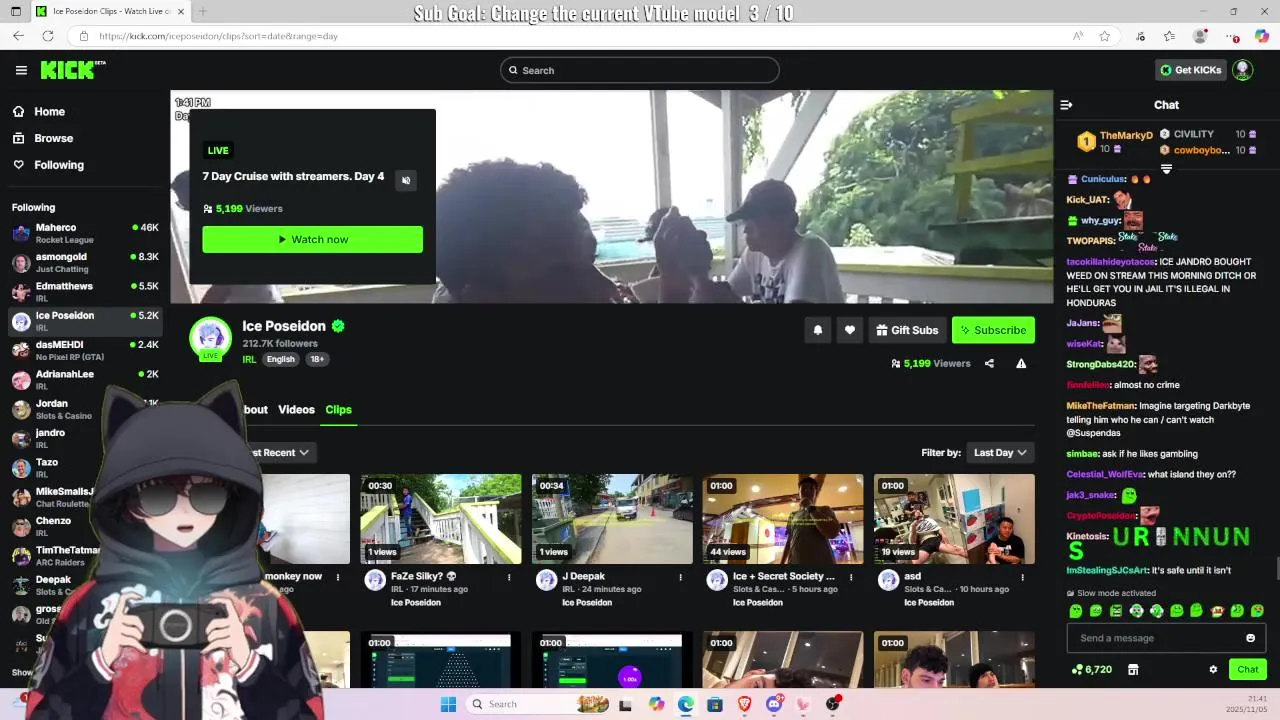The height and width of the screenshot is (720, 1280).
Task: Insert first green quick emote
Action: pyautogui.click(x=1075, y=611)
